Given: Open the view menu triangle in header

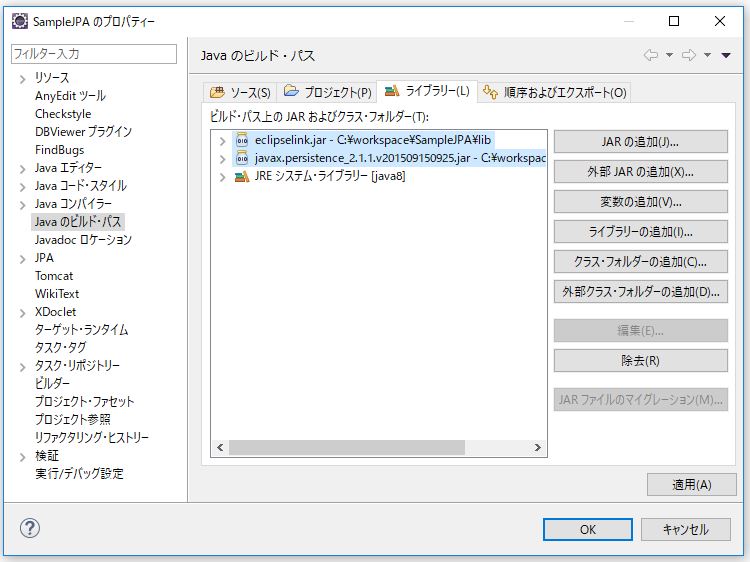Looking at the screenshot, I should coord(726,55).
